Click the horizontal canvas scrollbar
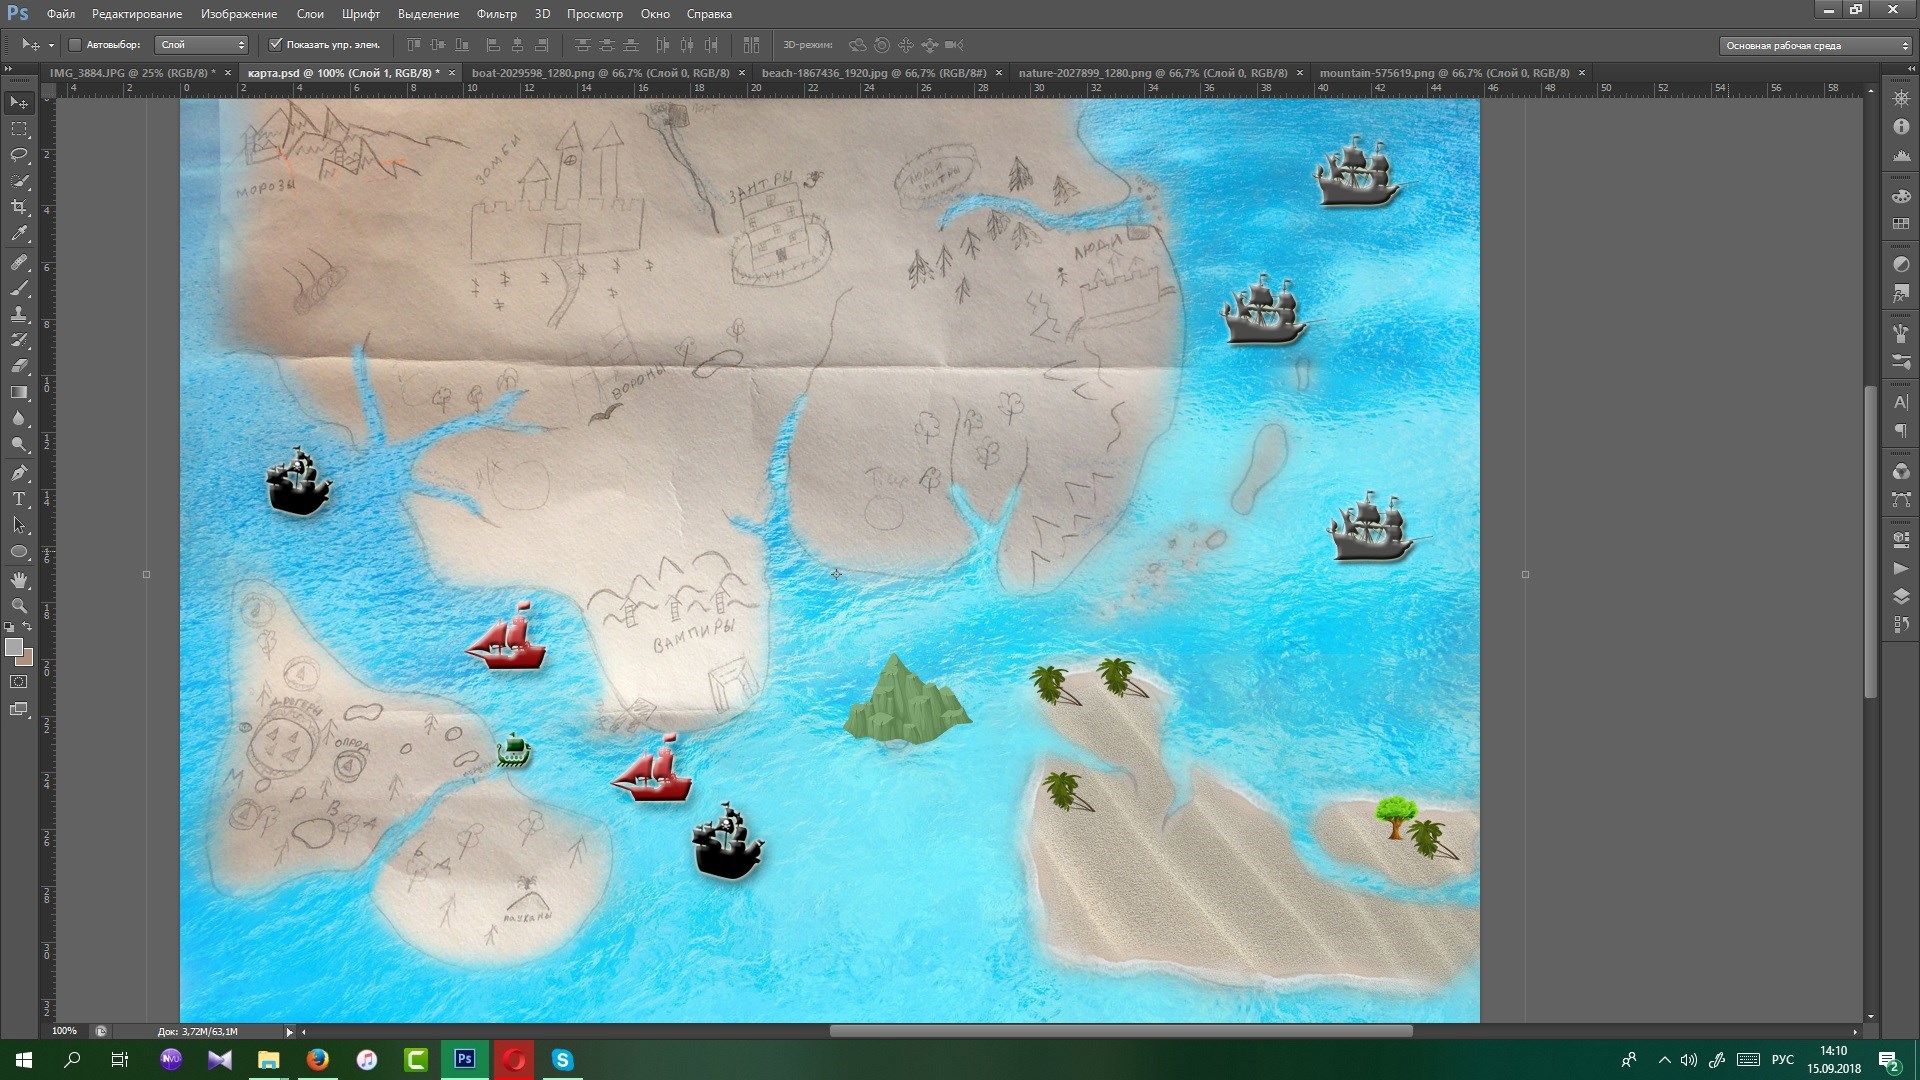This screenshot has width=1920, height=1080. point(1120,1031)
